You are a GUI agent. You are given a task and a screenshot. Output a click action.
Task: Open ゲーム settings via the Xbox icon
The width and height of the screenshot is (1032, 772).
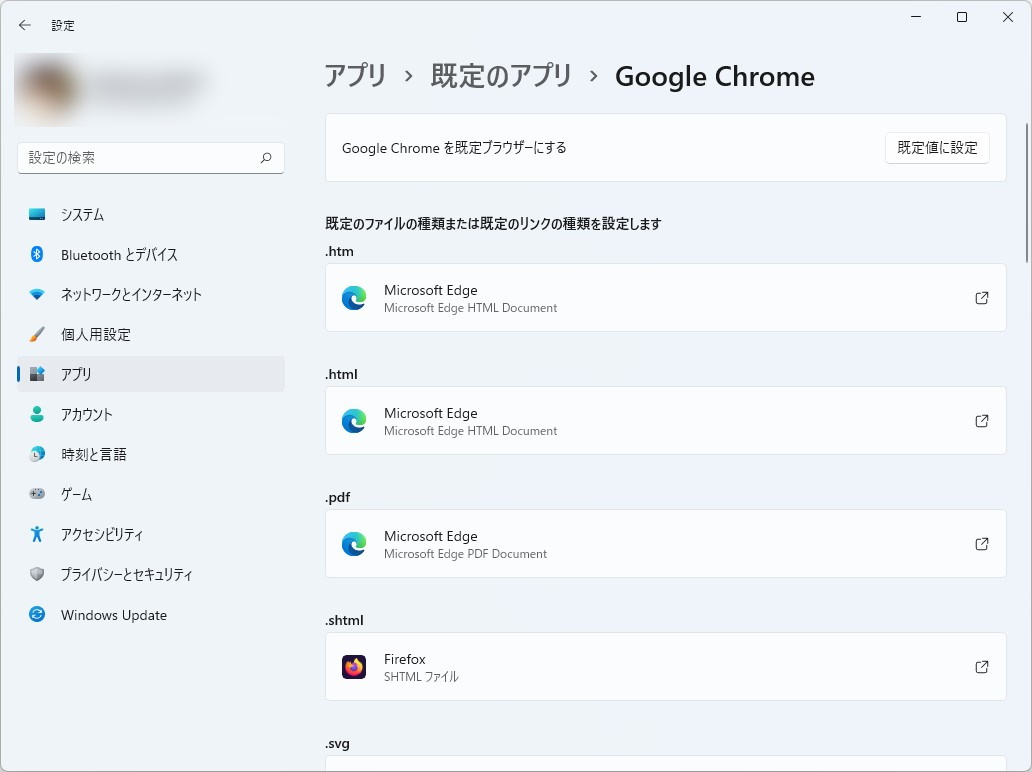[35, 494]
